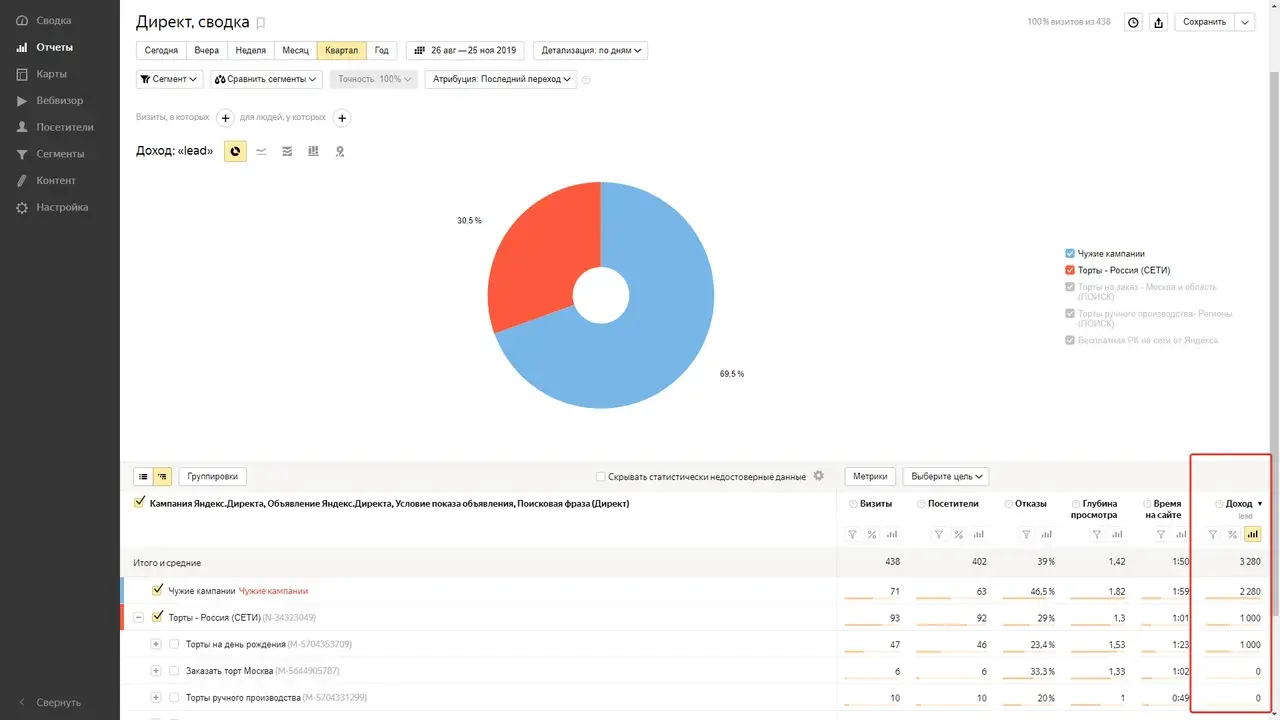Toggle bar chart icon under Доход column
The width and height of the screenshot is (1280, 720).
click(x=1252, y=534)
